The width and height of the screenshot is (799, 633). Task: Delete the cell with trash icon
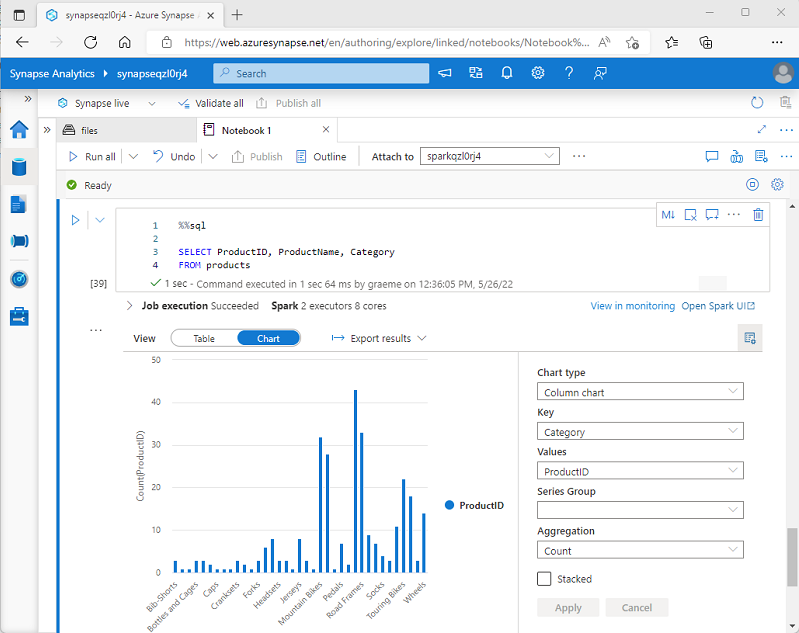pos(758,214)
